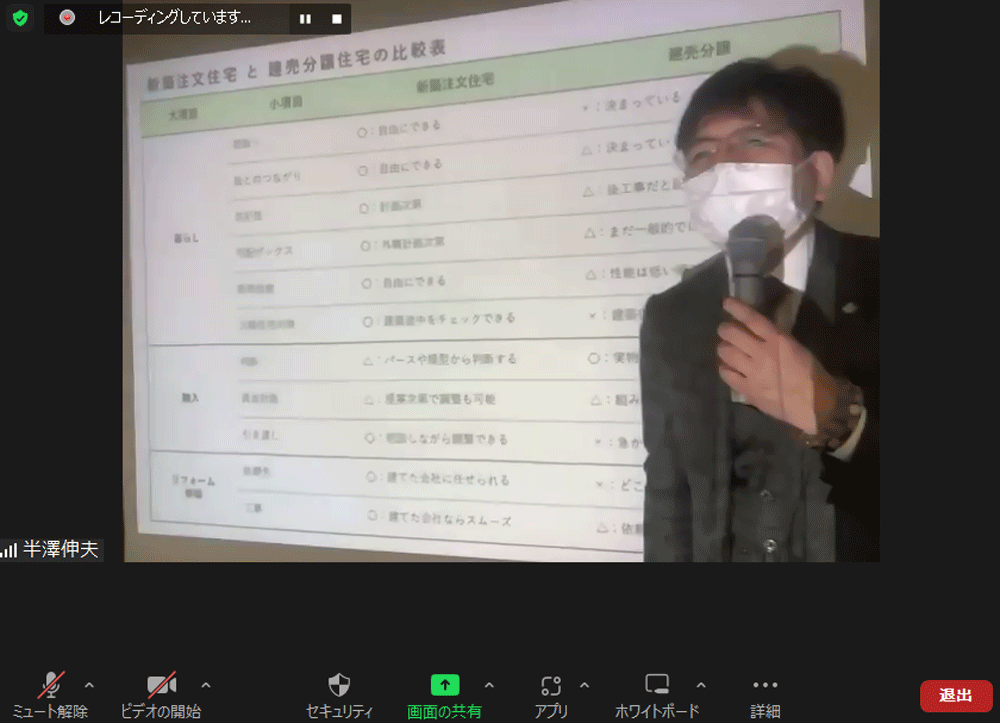Expand arrow next to アプリ
This screenshot has height=723, width=1000.
[x=585, y=685]
